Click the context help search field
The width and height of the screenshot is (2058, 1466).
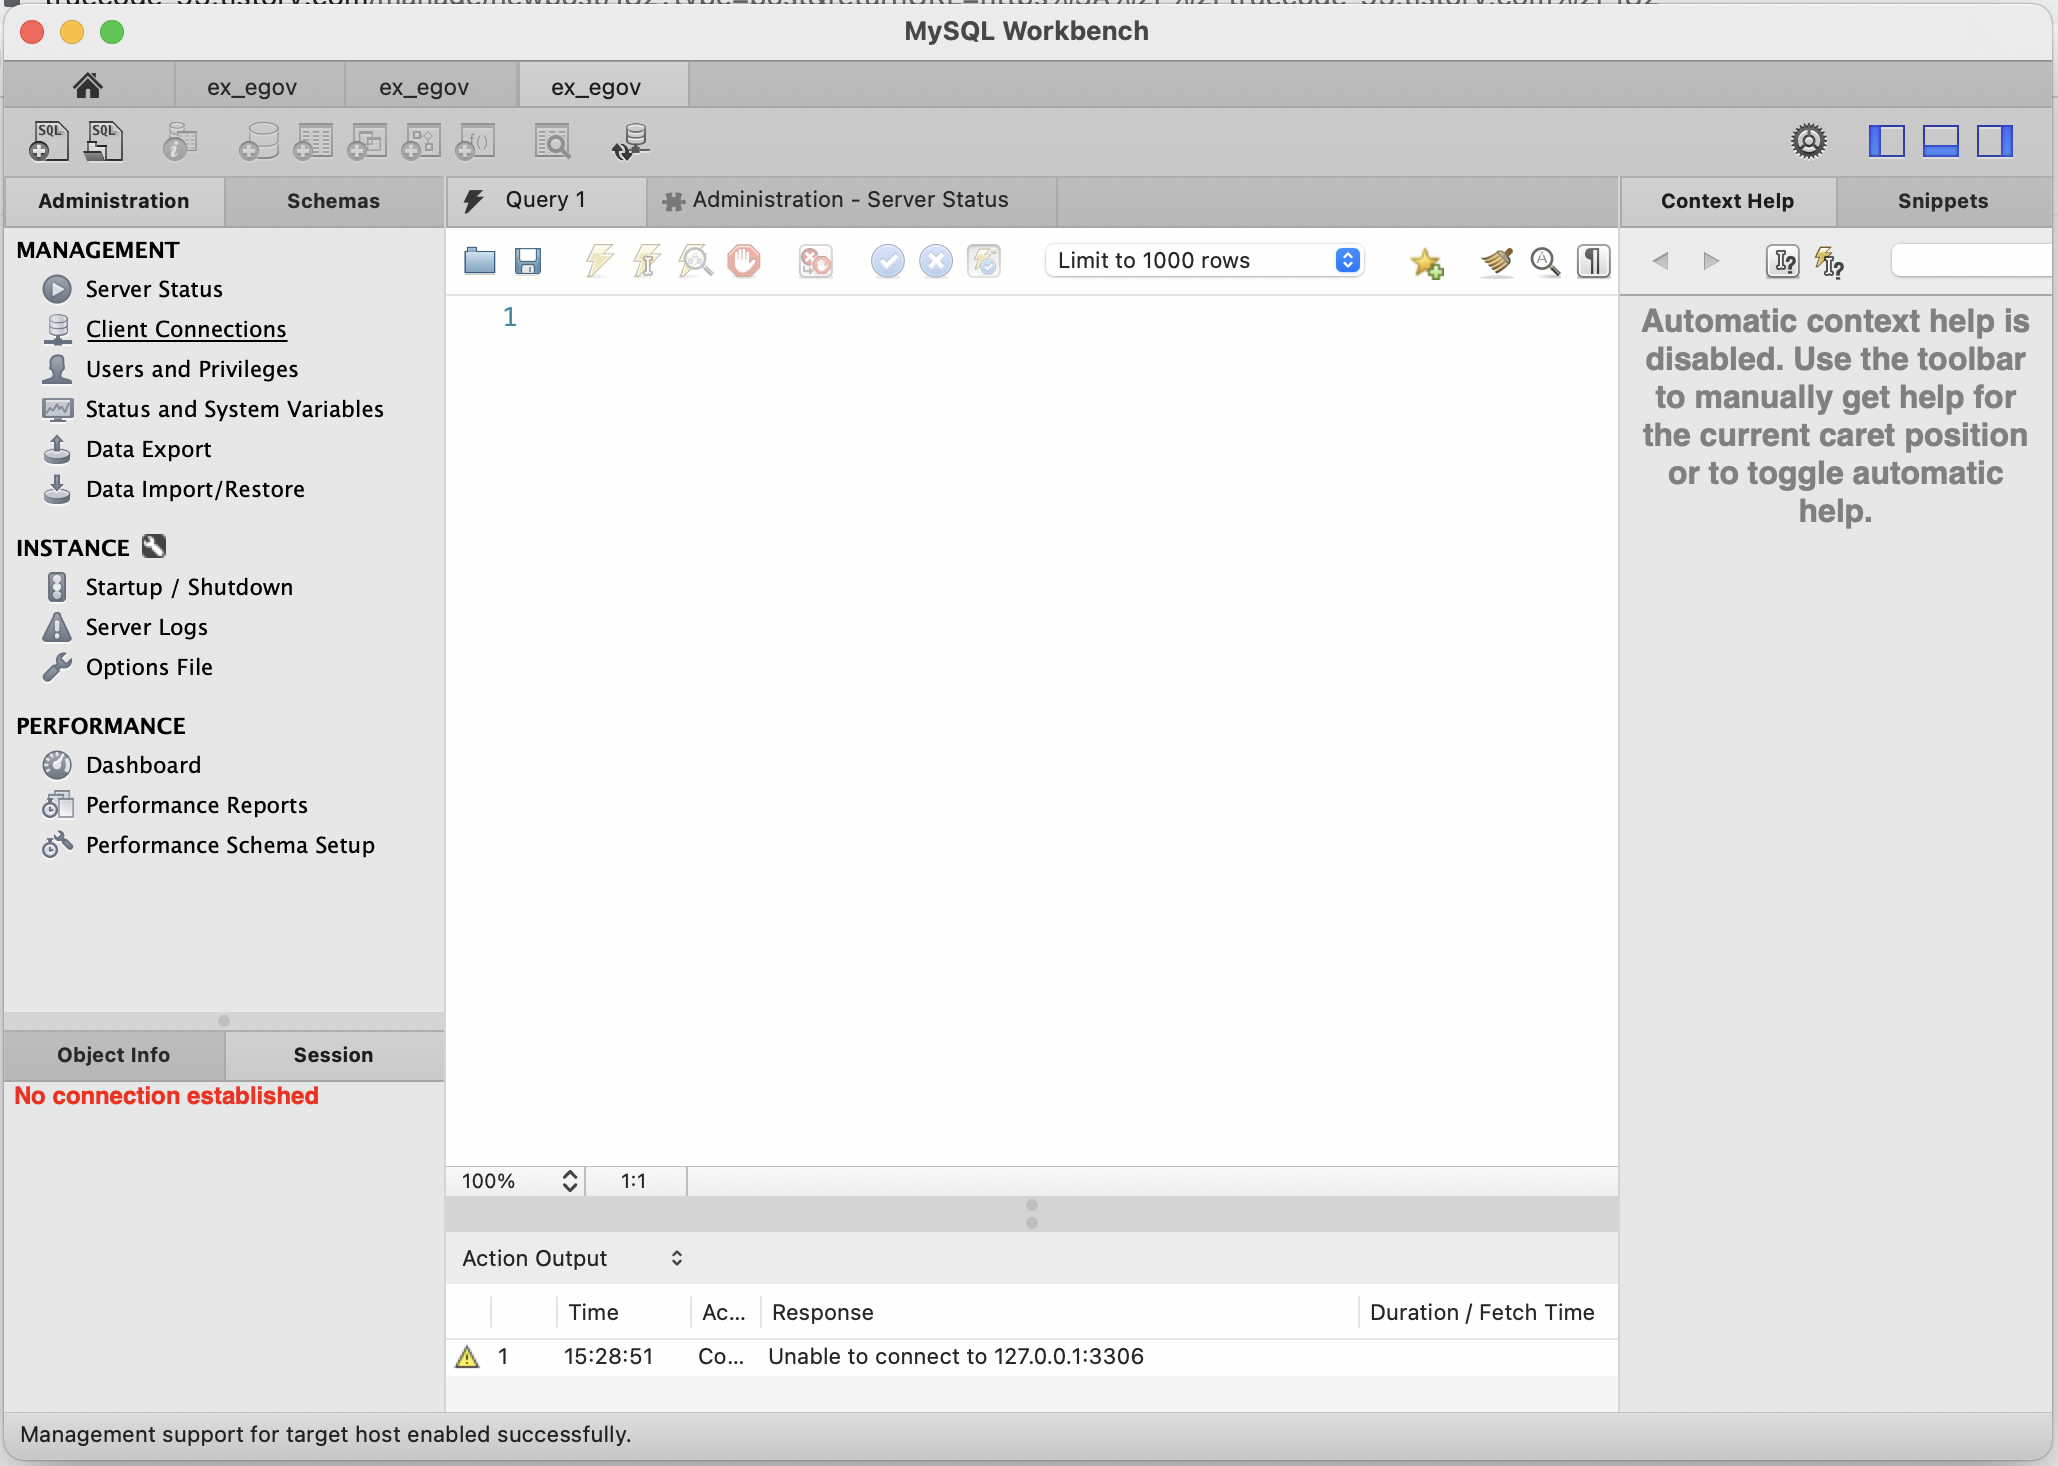coord(1970,261)
